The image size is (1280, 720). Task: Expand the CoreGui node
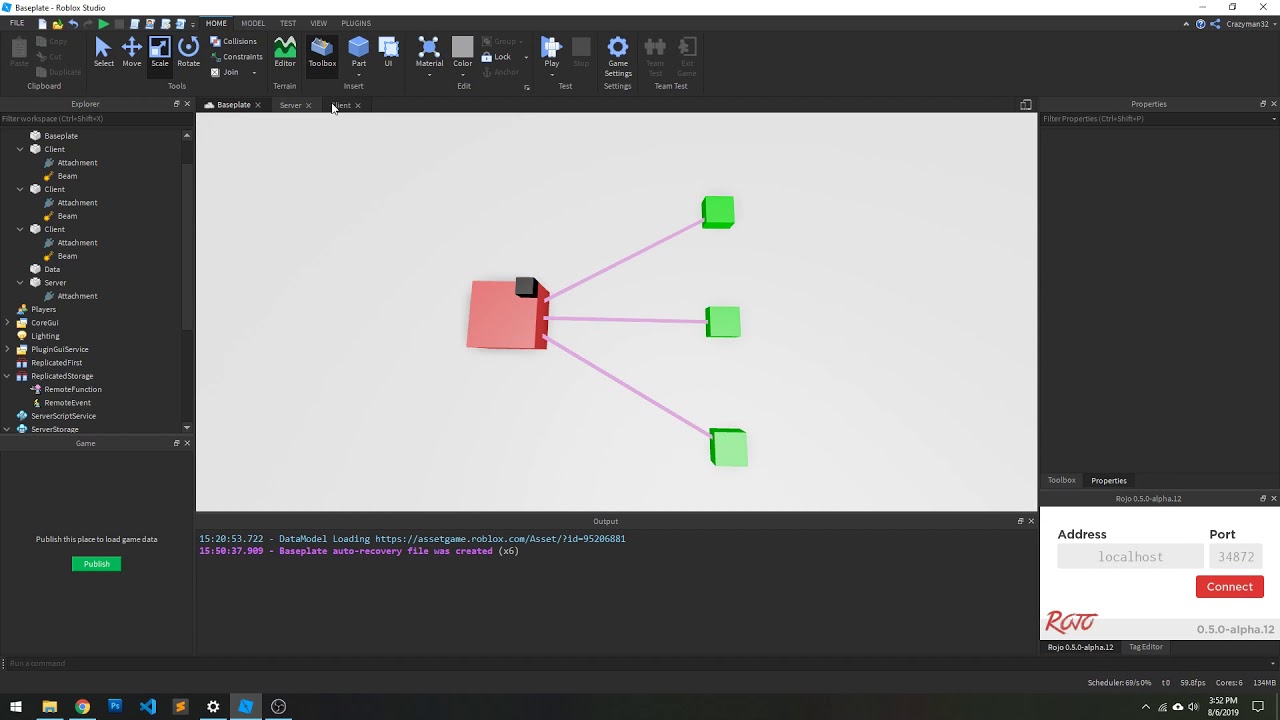point(7,323)
